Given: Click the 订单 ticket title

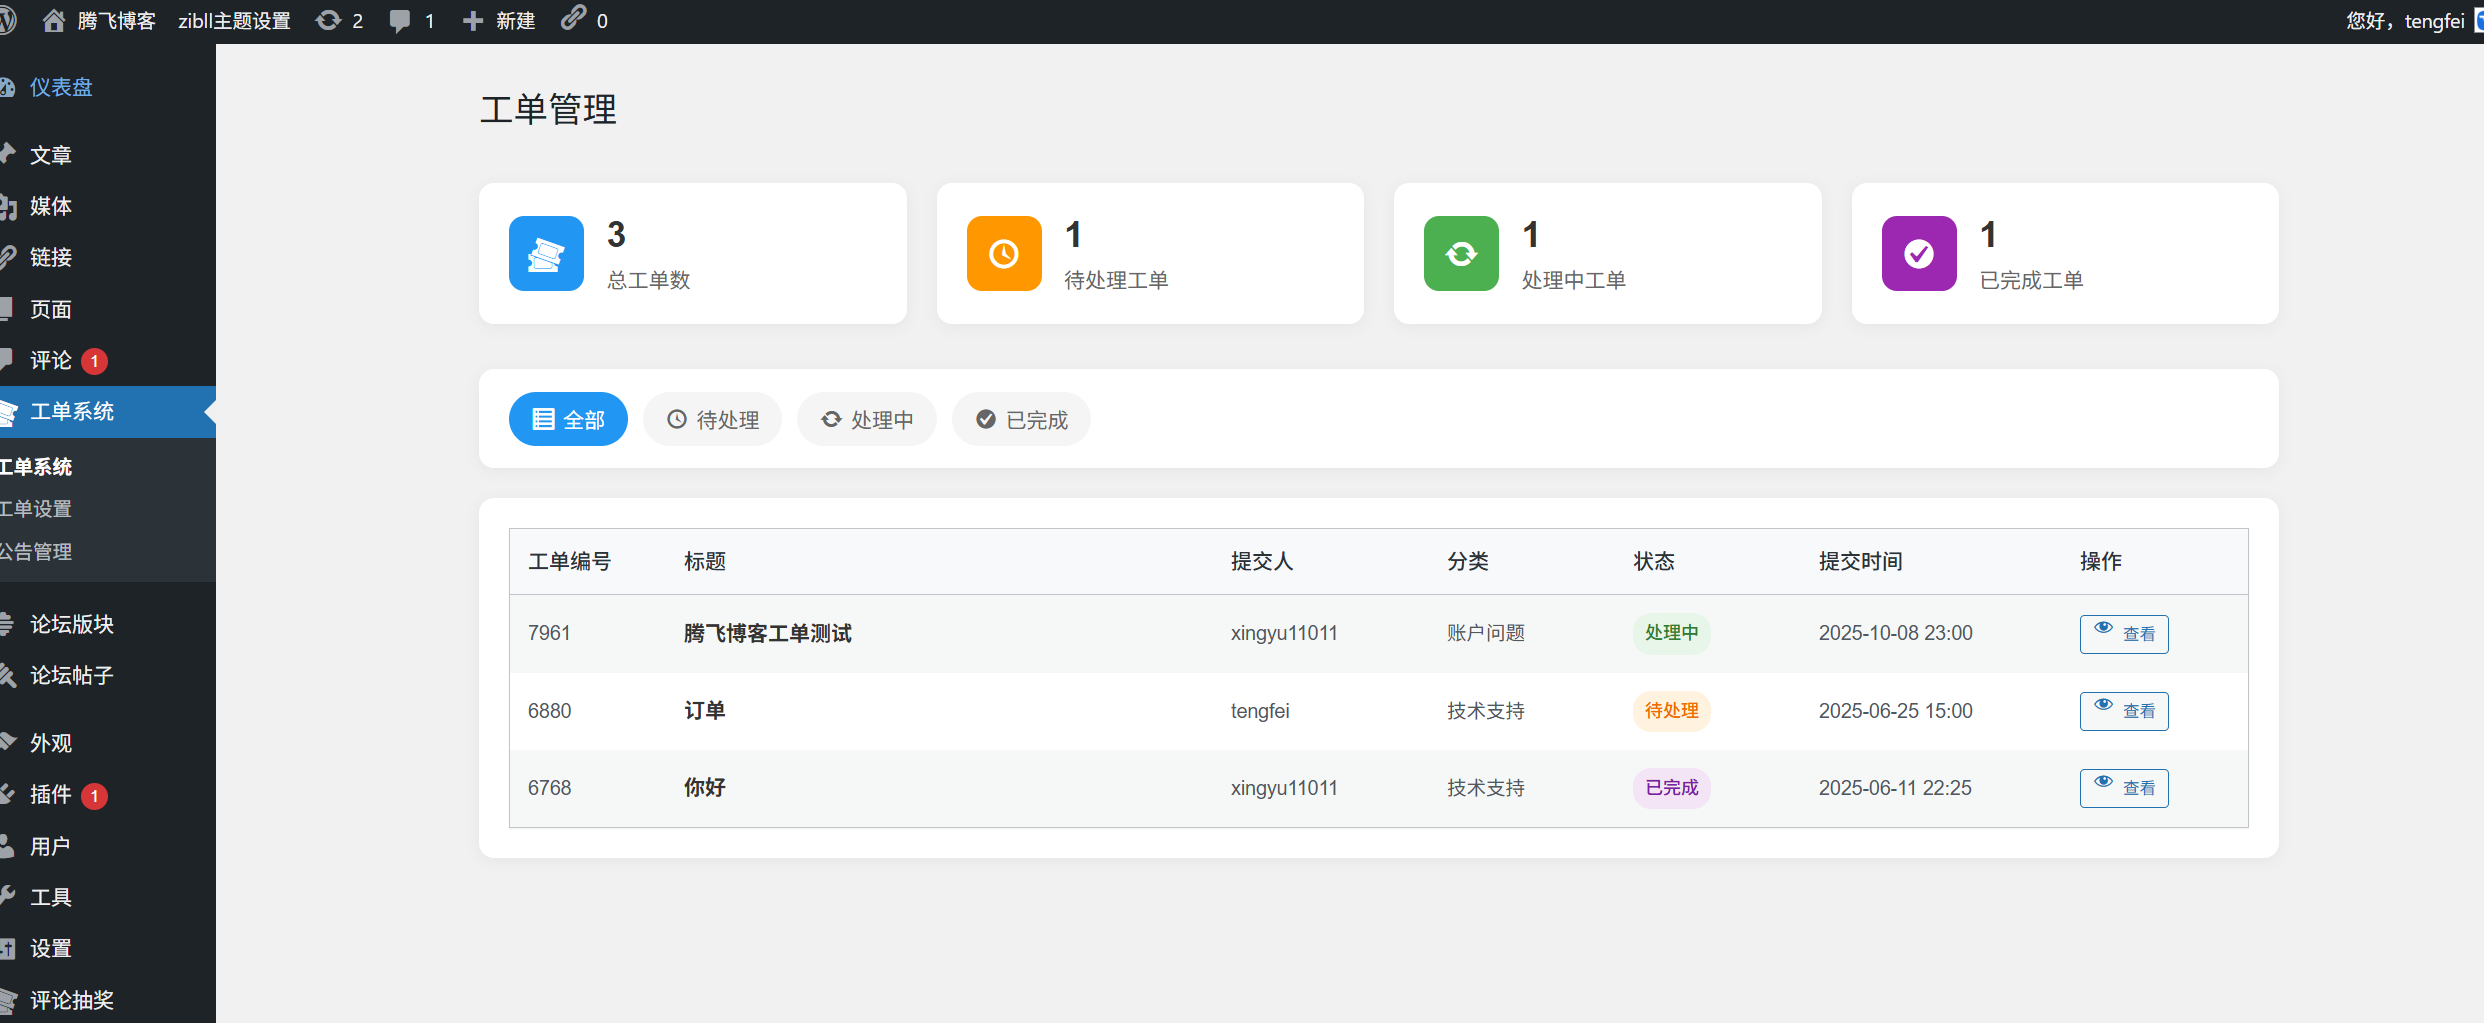Looking at the screenshot, I should pos(704,710).
